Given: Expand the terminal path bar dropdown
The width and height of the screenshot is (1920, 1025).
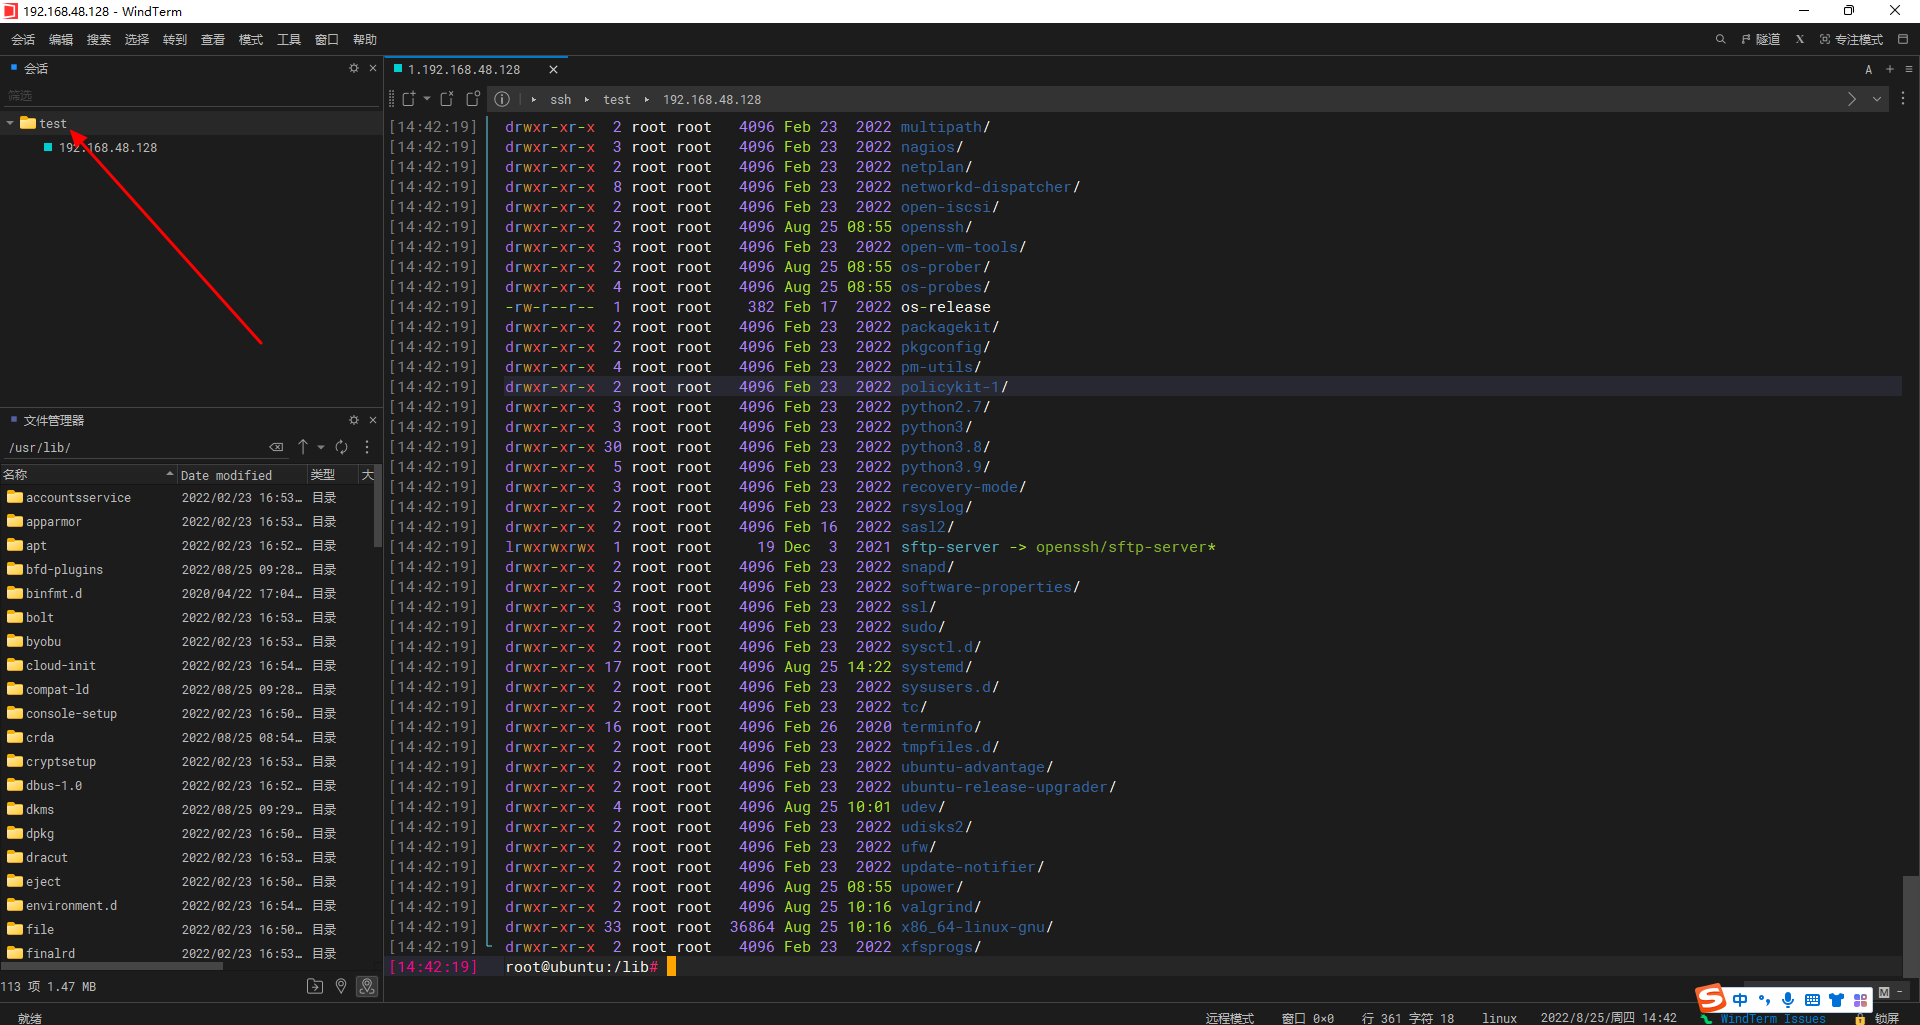Looking at the screenshot, I should click(1877, 99).
